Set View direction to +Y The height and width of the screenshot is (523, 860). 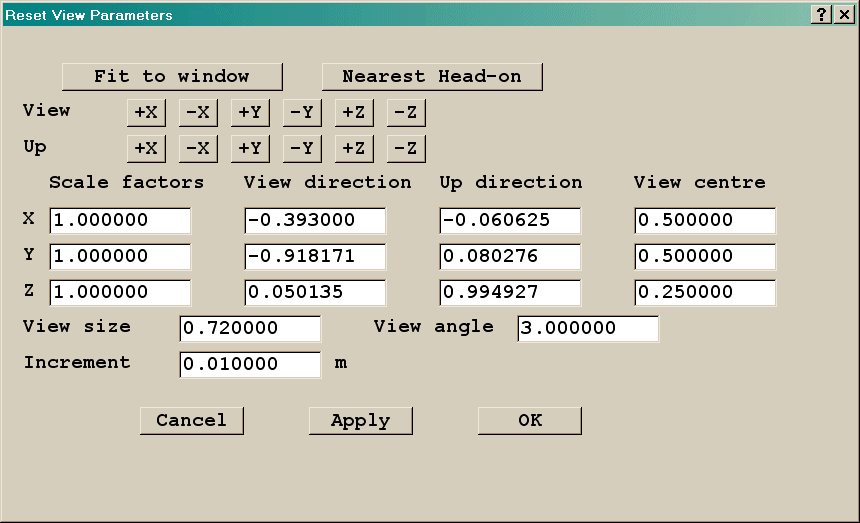(250, 112)
